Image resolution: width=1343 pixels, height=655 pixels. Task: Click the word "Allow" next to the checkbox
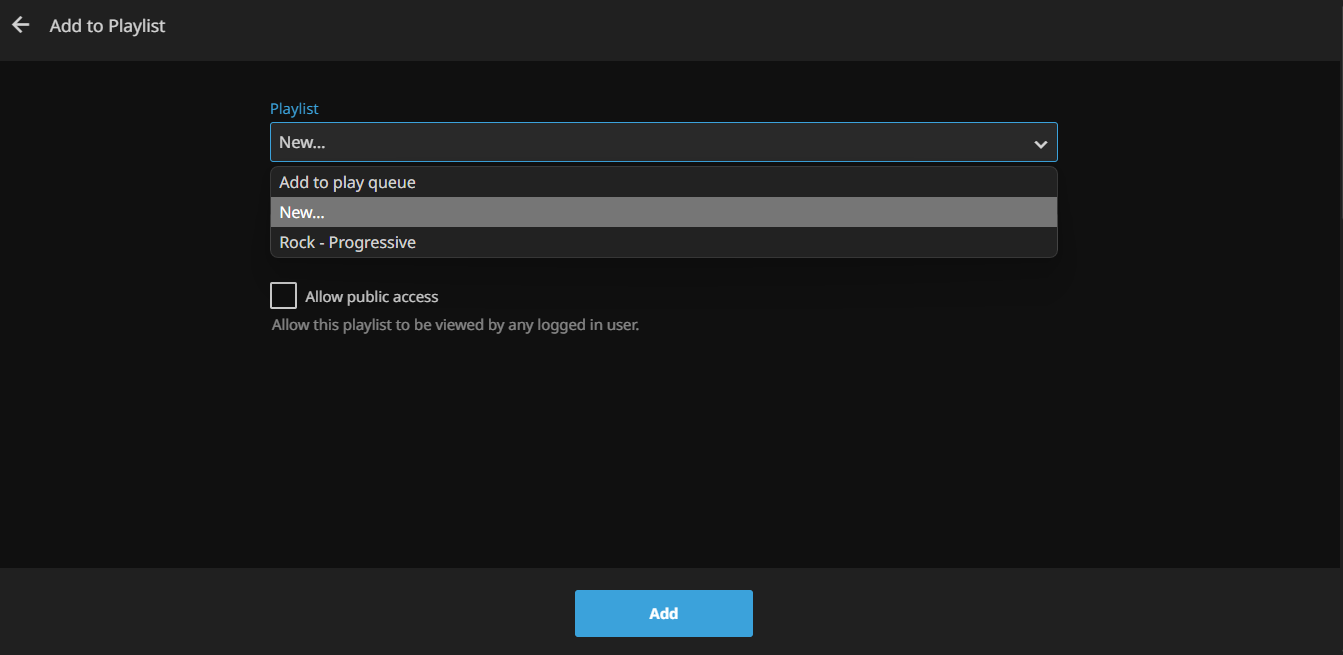[x=323, y=297]
